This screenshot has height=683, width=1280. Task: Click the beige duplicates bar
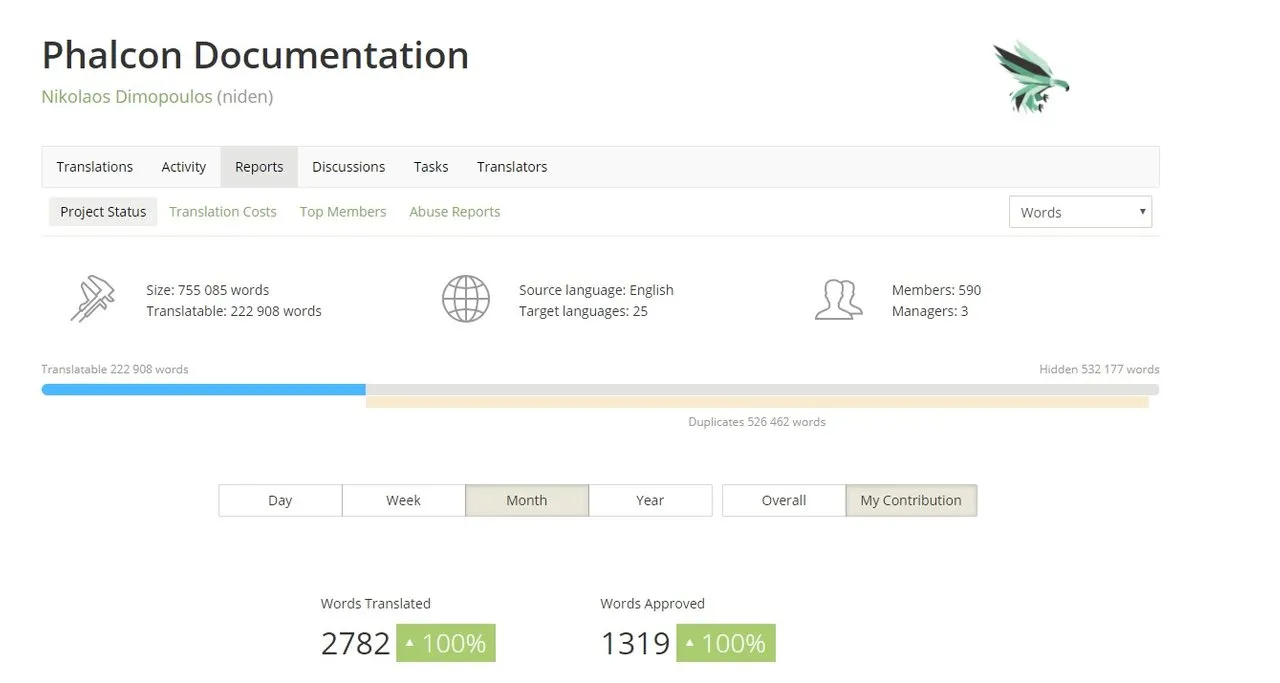tap(757, 402)
